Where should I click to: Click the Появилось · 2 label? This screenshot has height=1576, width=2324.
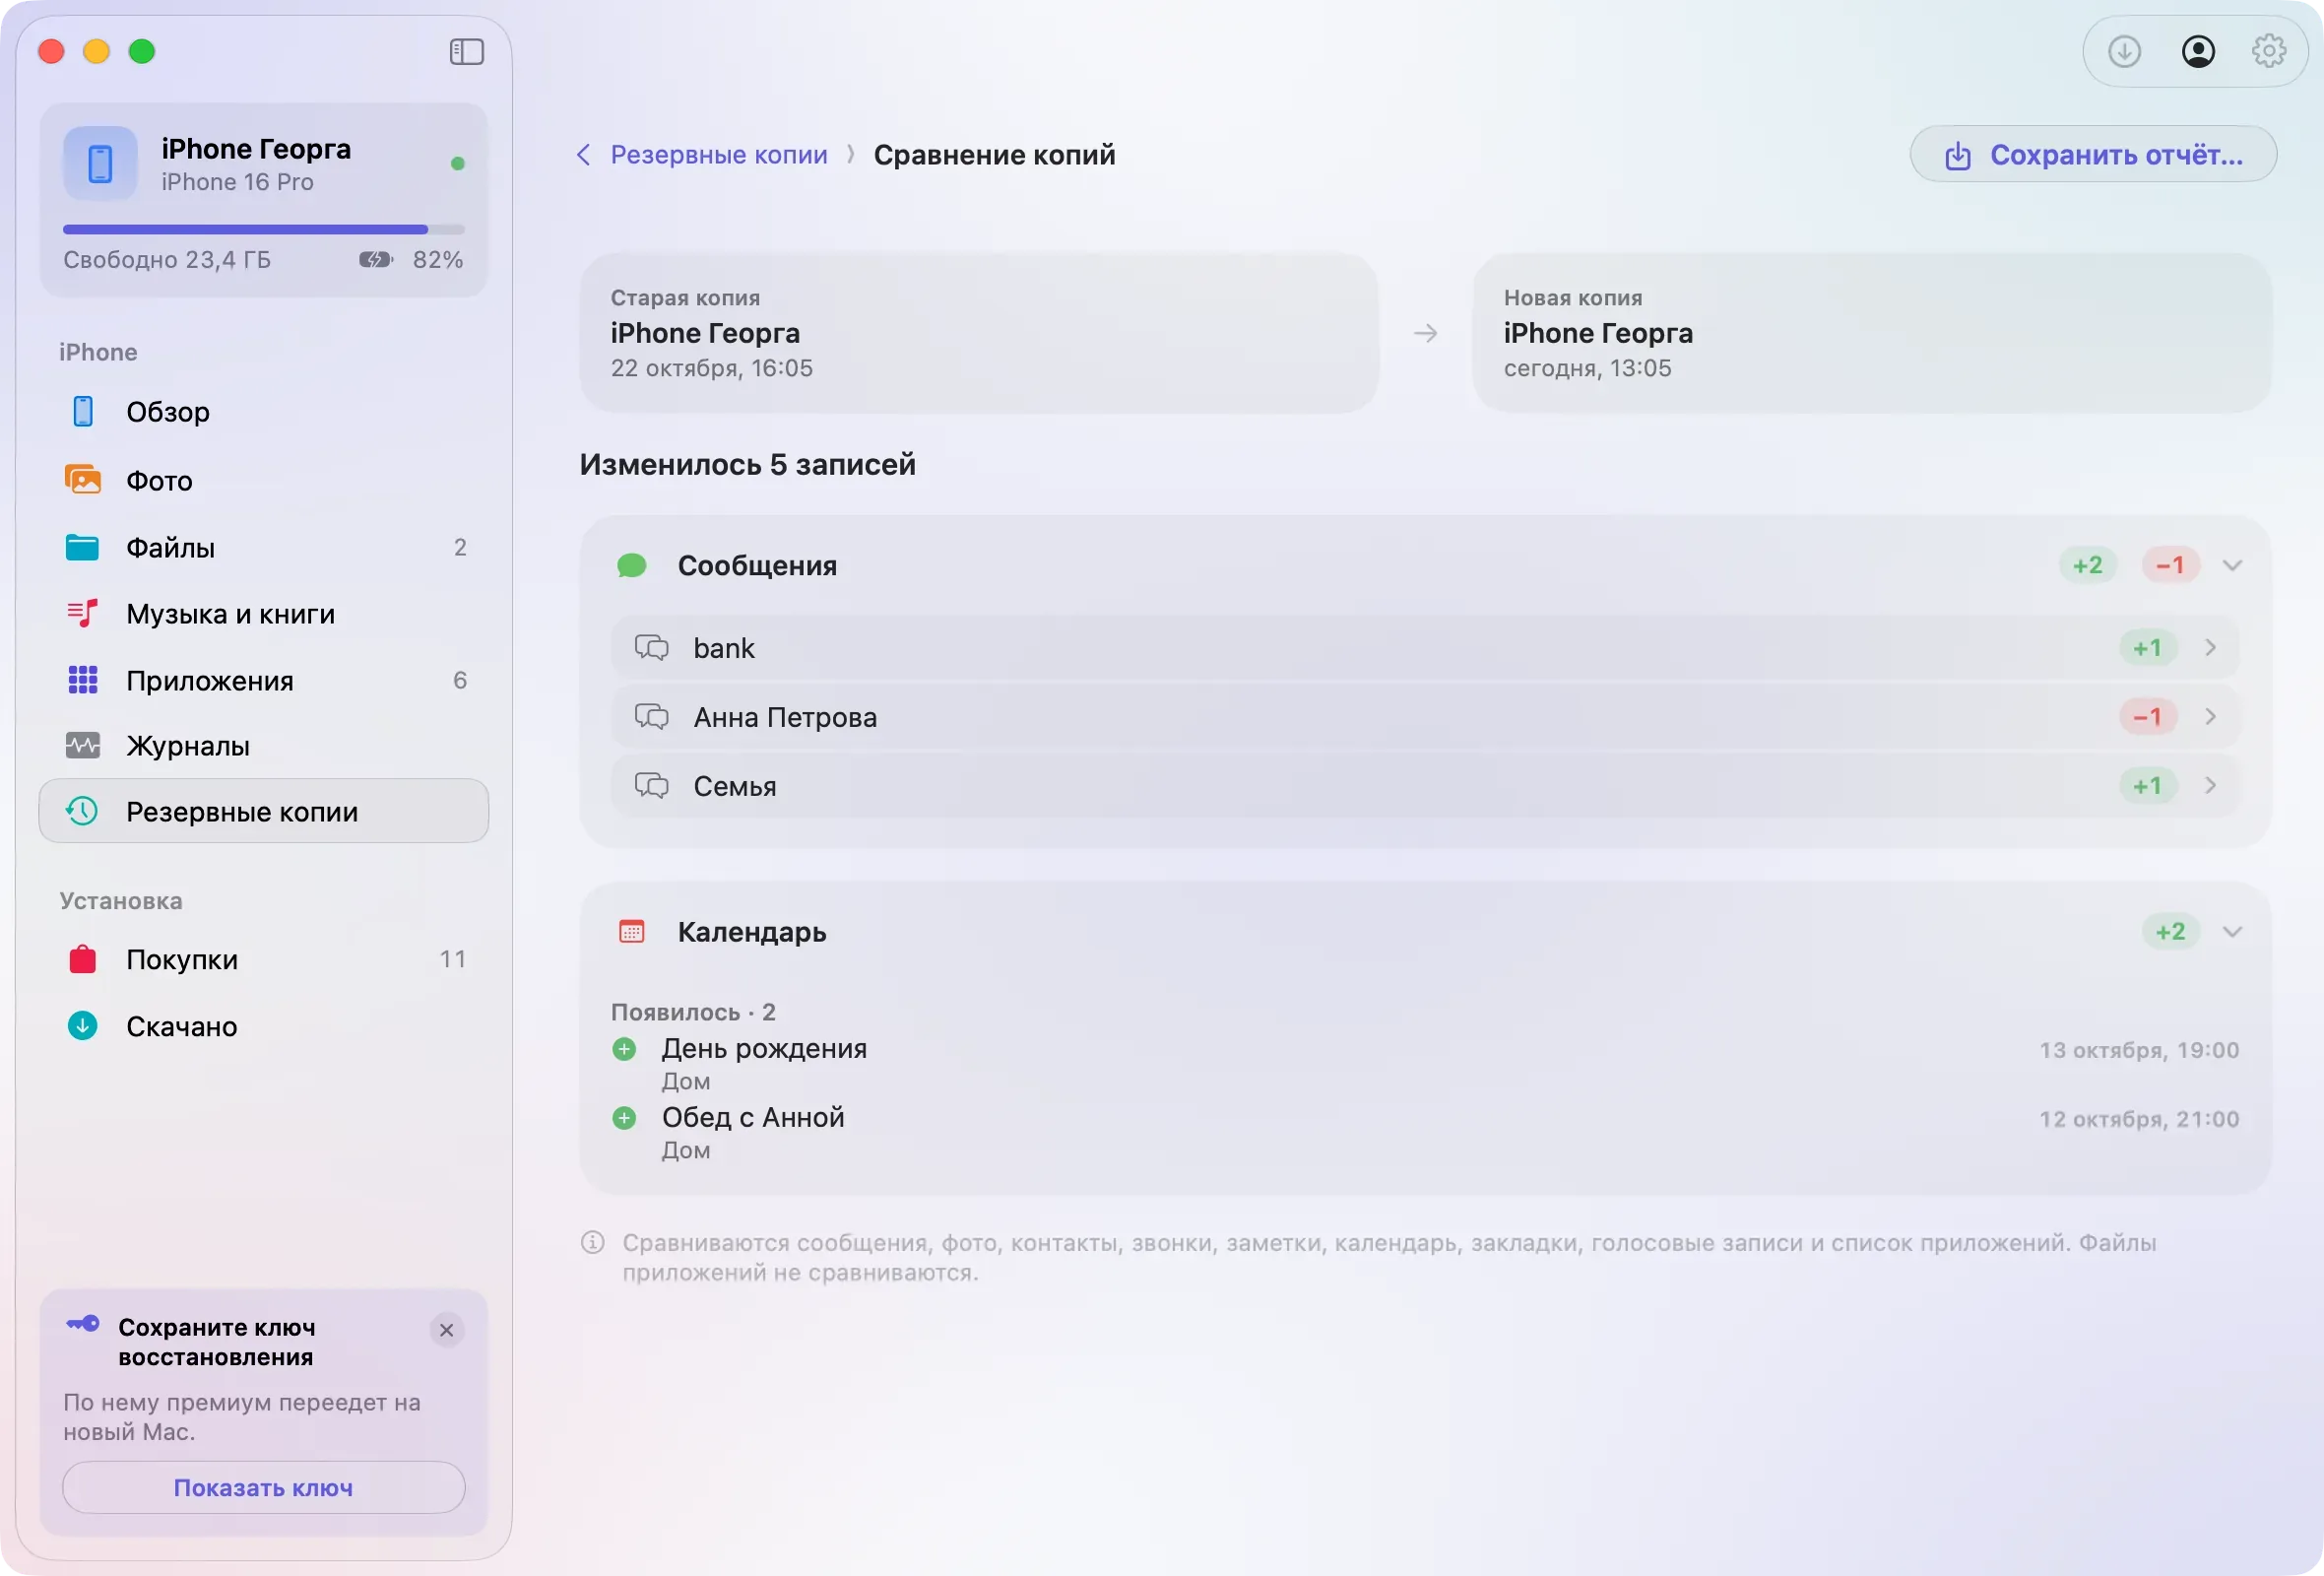point(692,1011)
